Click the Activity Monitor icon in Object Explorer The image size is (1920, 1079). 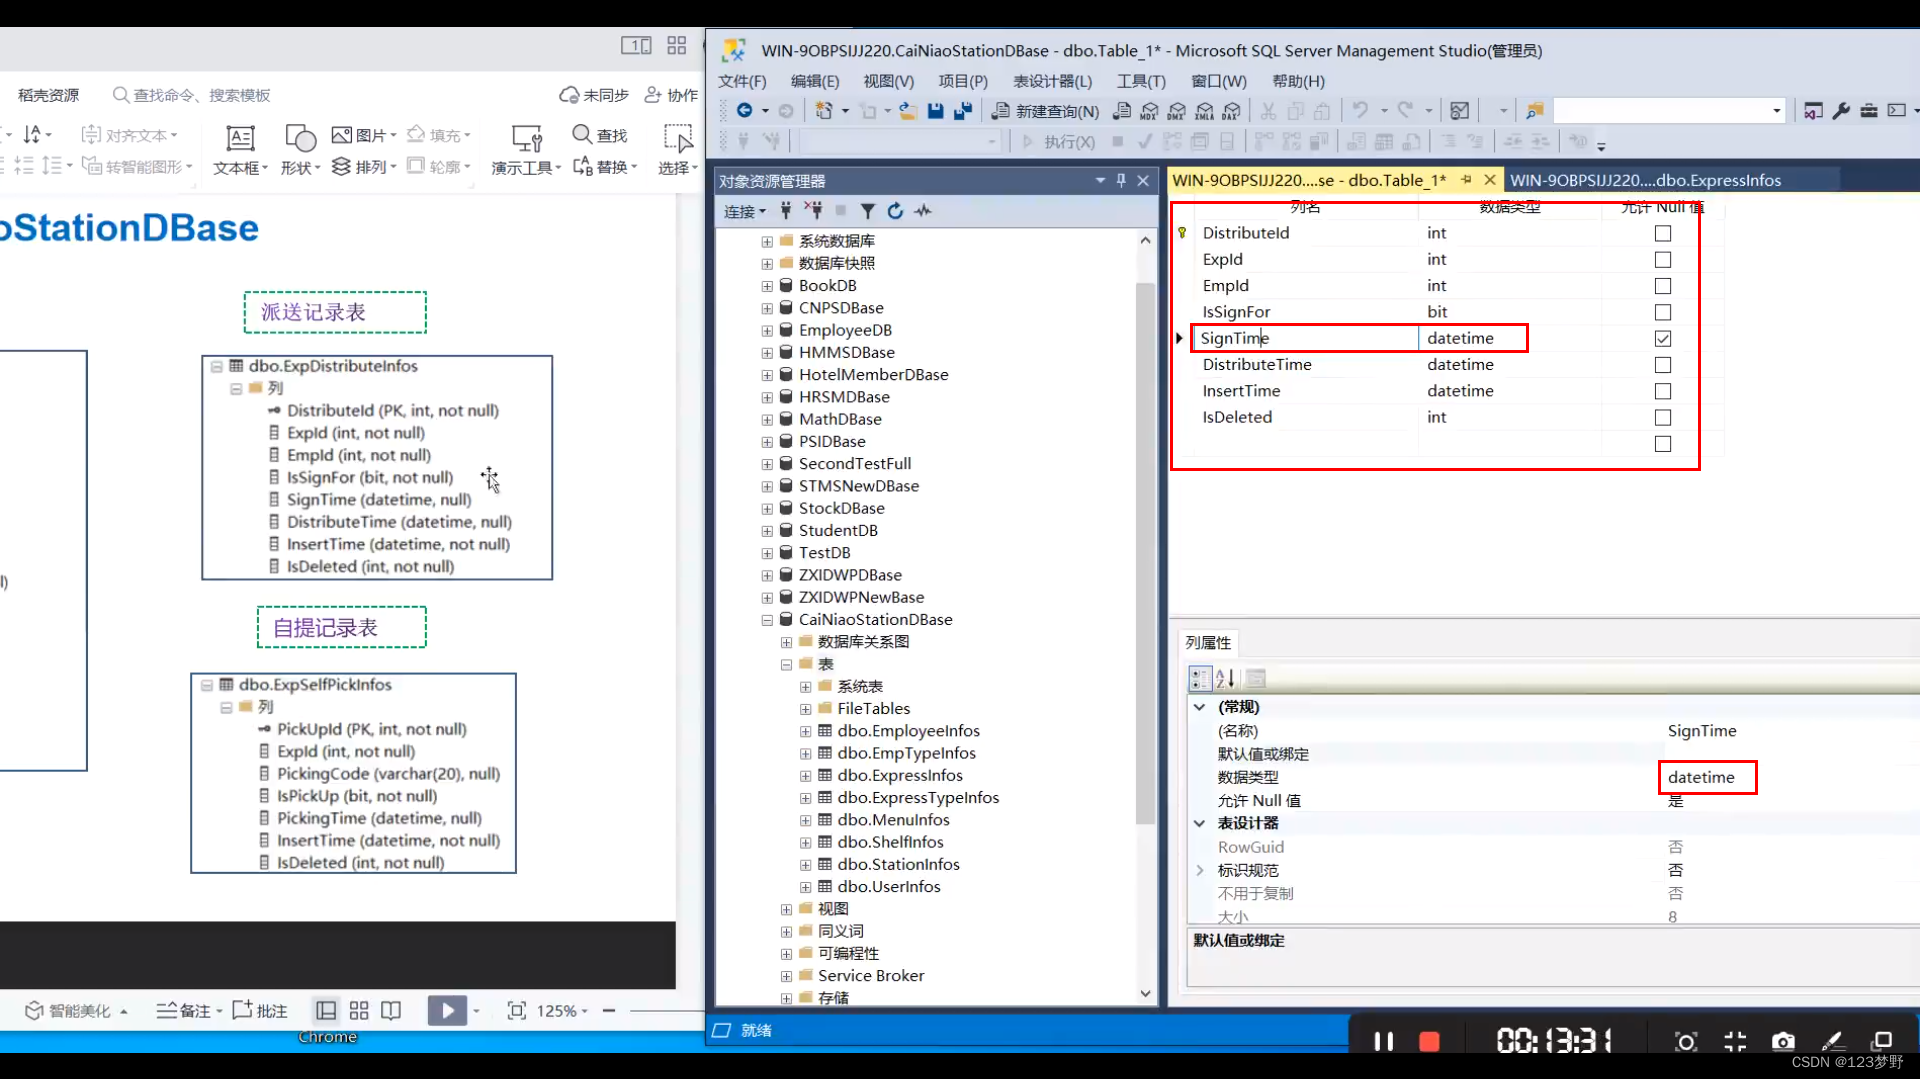tap(922, 211)
